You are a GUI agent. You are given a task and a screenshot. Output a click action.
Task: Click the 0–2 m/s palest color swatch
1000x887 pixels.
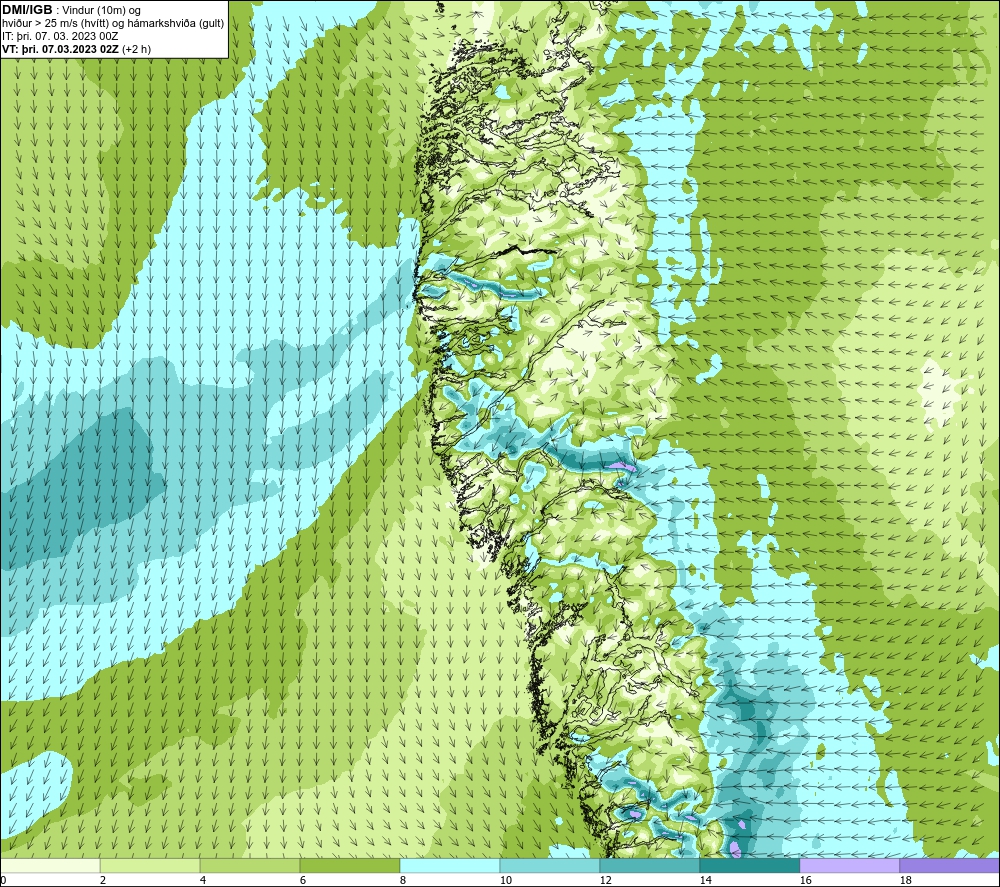point(50,865)
